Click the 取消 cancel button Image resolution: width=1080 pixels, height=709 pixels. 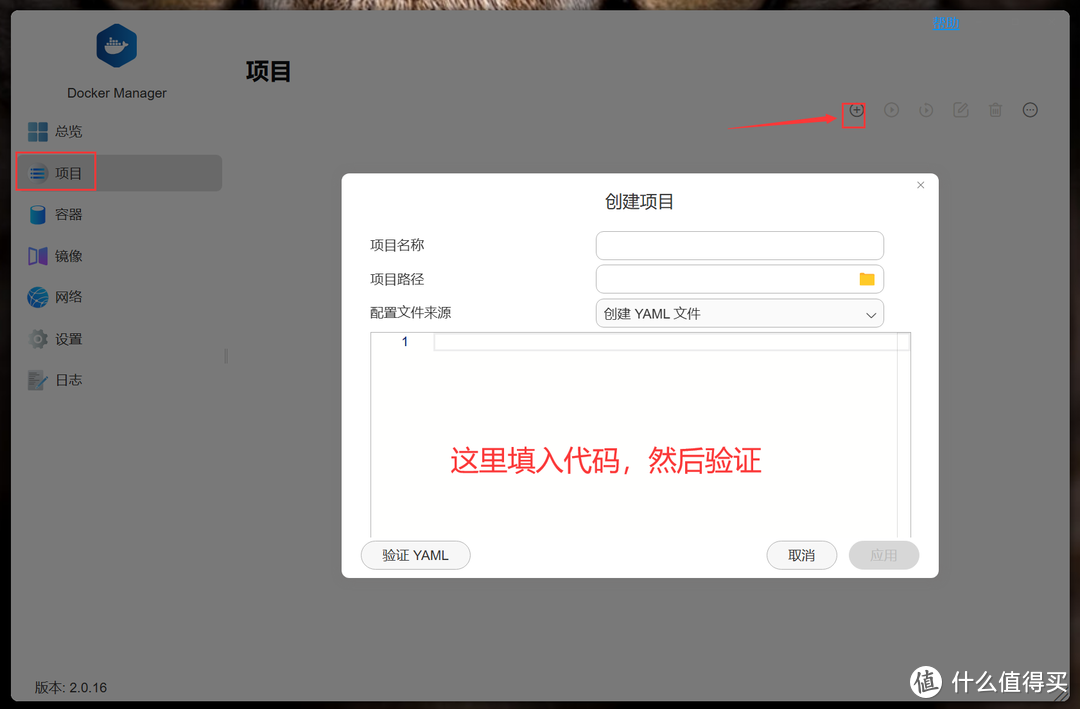pyautogui.click(x=802, y=555)
